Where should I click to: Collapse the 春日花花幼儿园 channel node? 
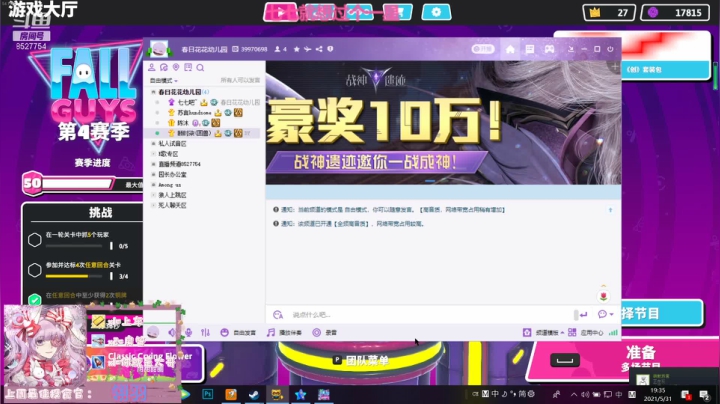click(153, 92)
